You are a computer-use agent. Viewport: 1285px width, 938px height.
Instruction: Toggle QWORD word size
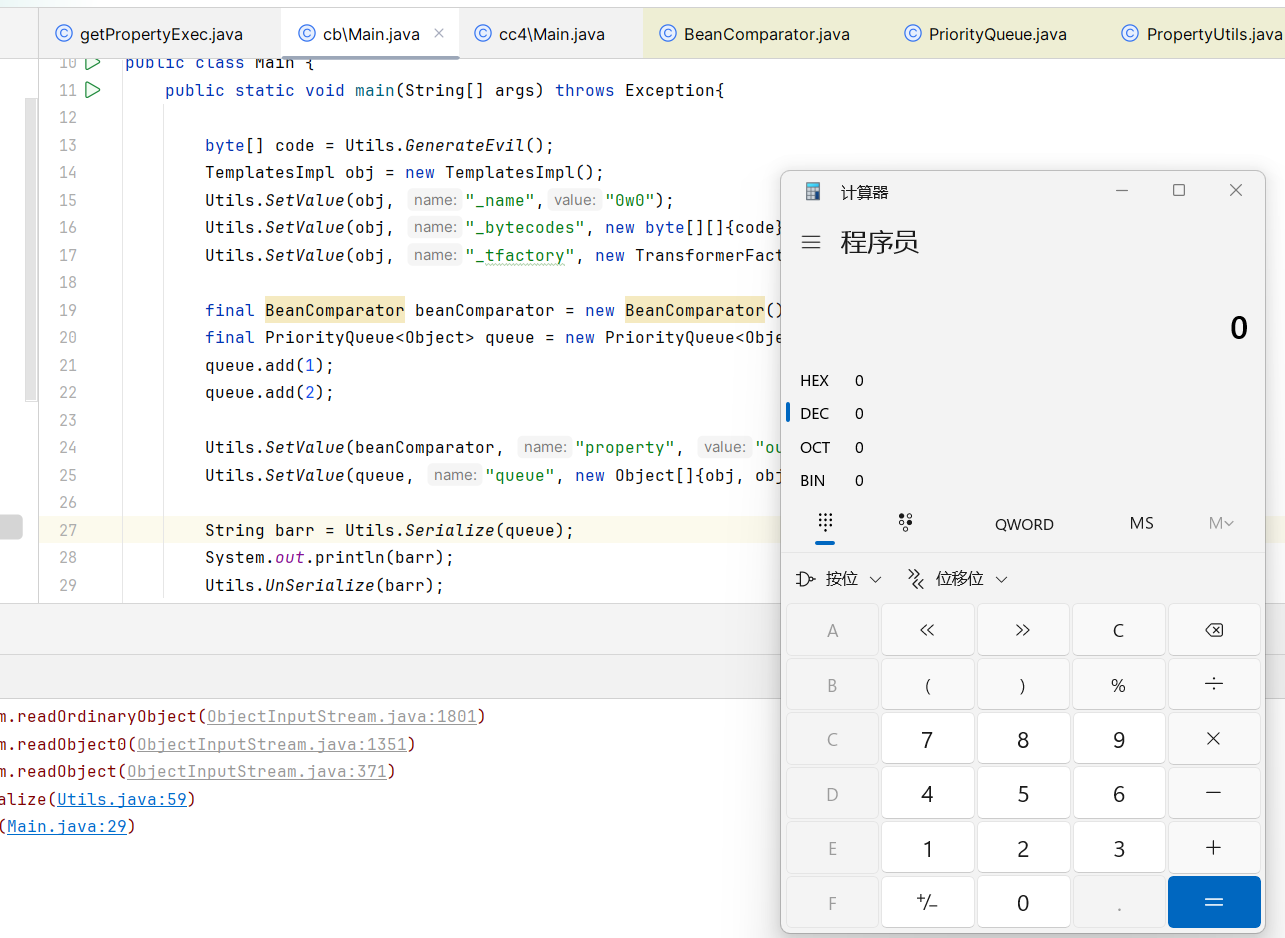click(x=1024, y=524)
